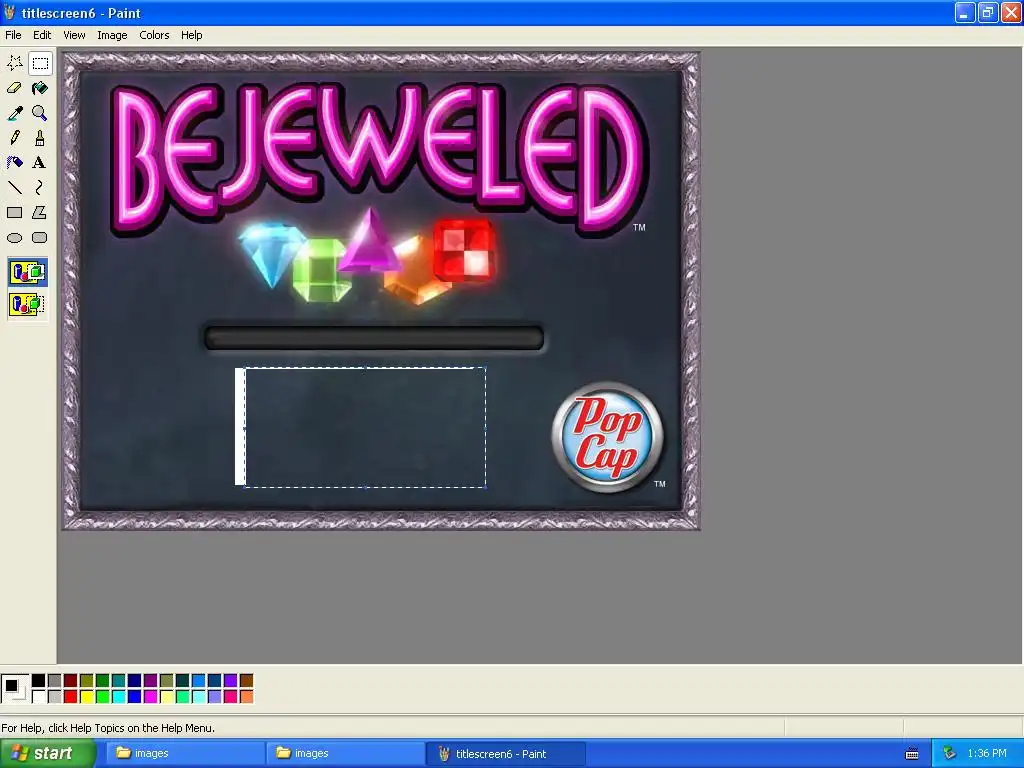Open the File menu

coord(13,35)
